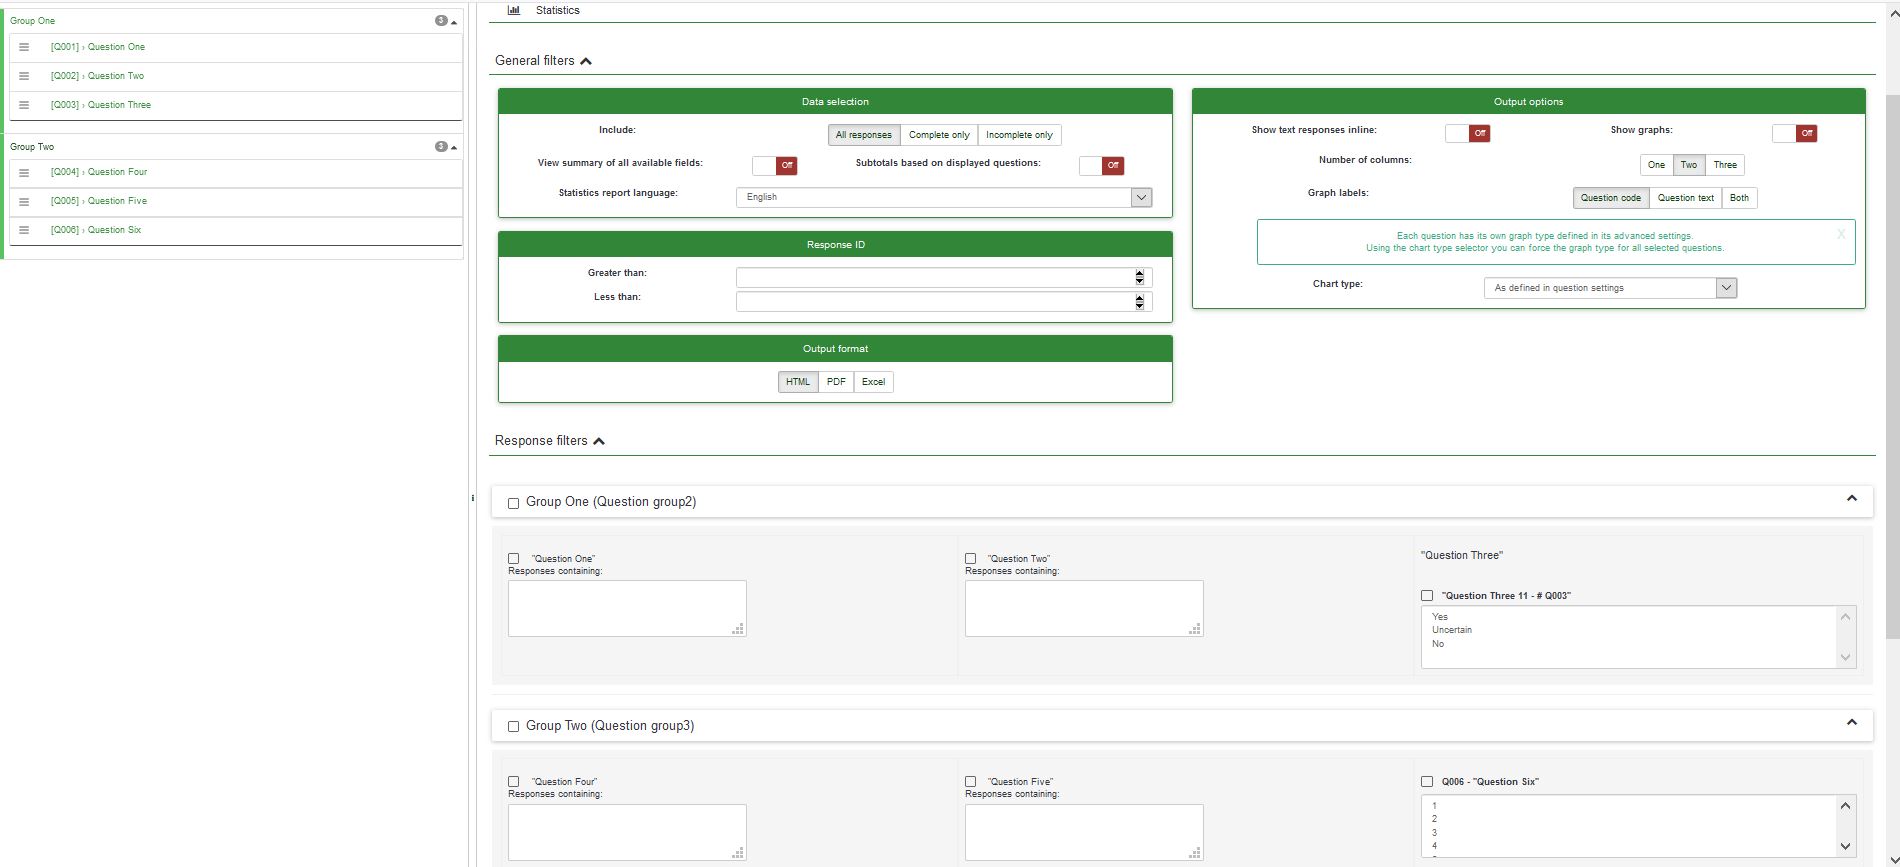Collapse the Response filters section chevron

click(599, 441)
